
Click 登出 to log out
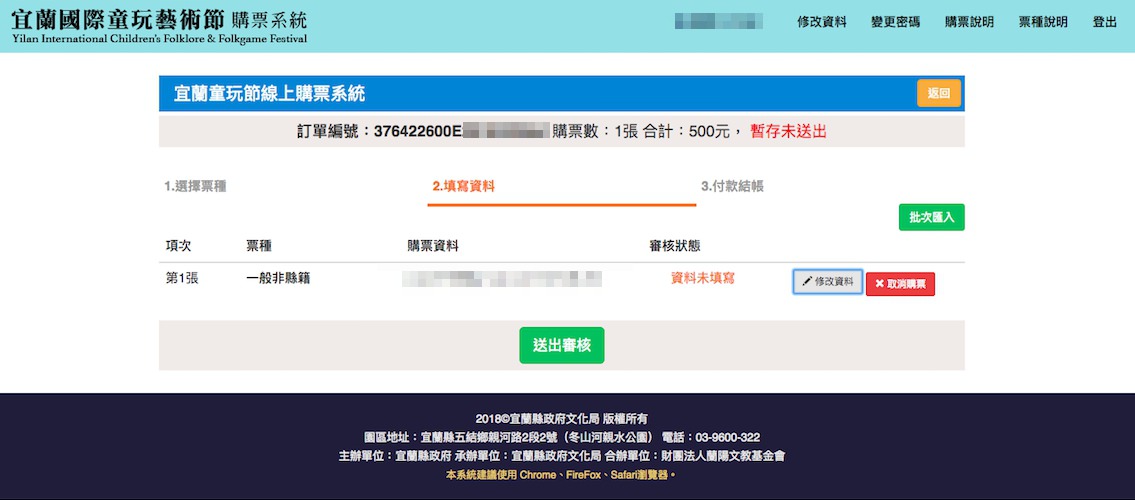[x=1105, y=22]
